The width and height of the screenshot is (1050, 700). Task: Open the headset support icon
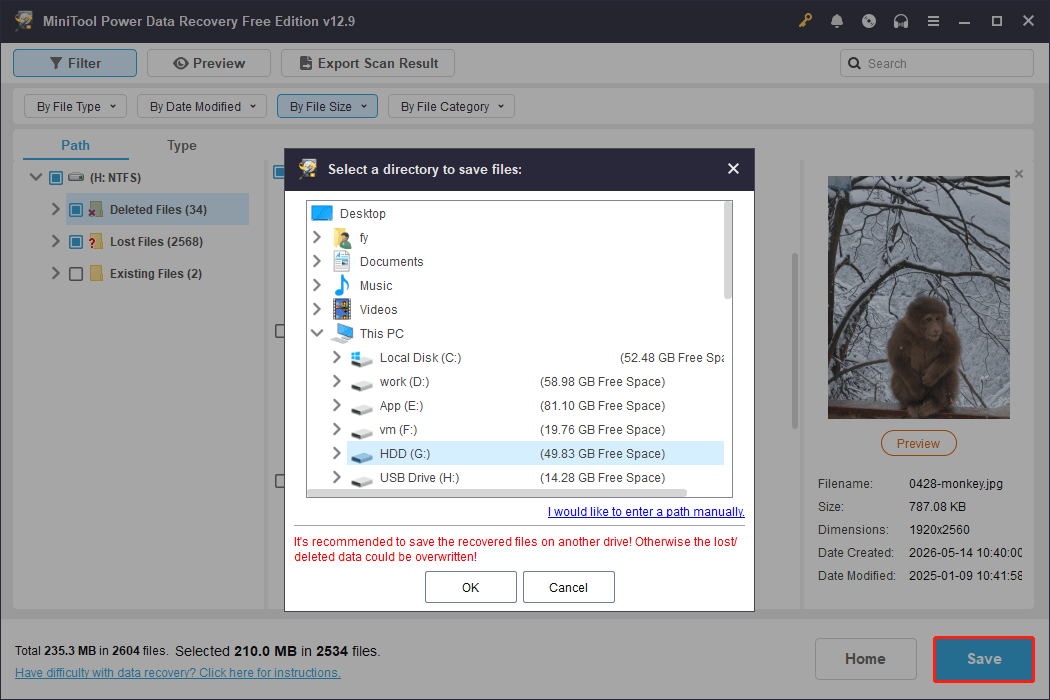pyautogui.click(x=901, y=21)
